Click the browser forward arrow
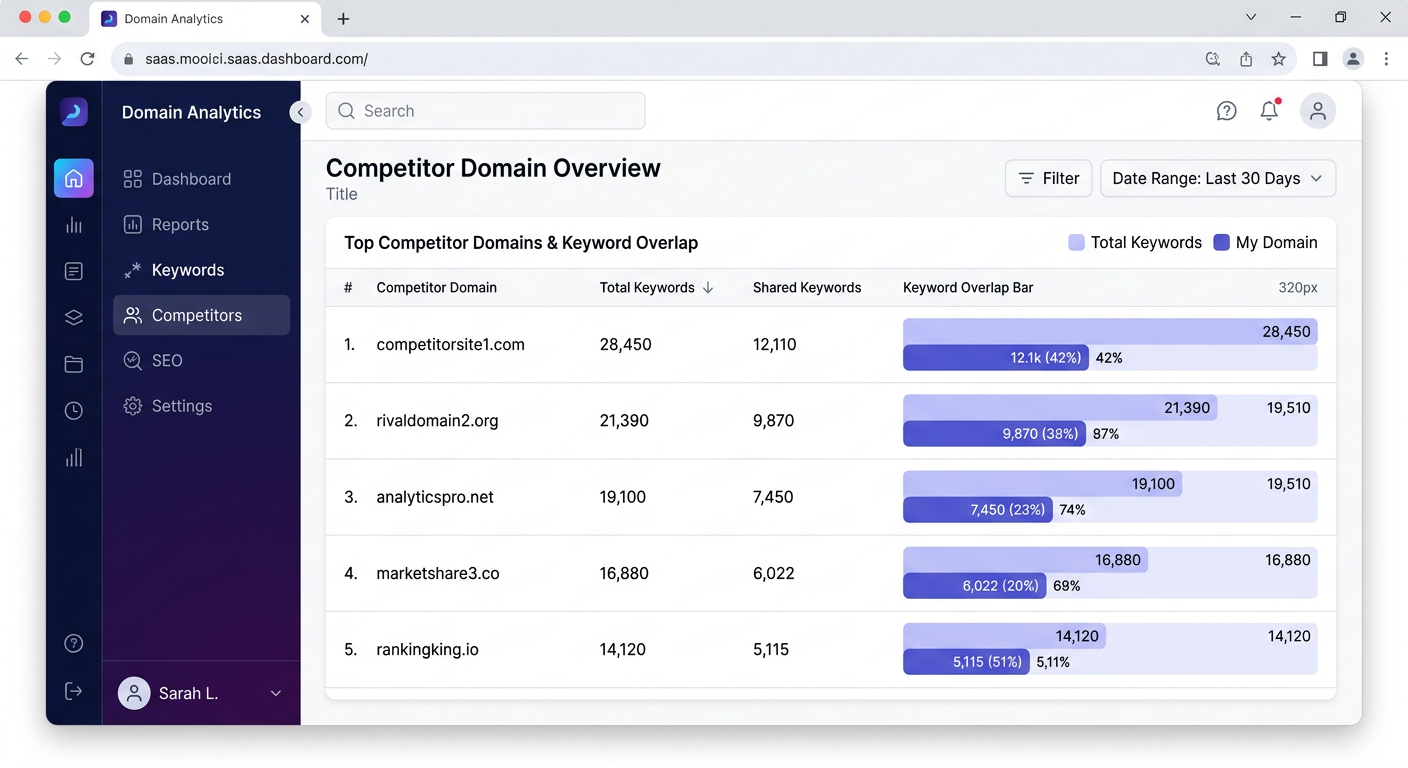 point(55,59)
